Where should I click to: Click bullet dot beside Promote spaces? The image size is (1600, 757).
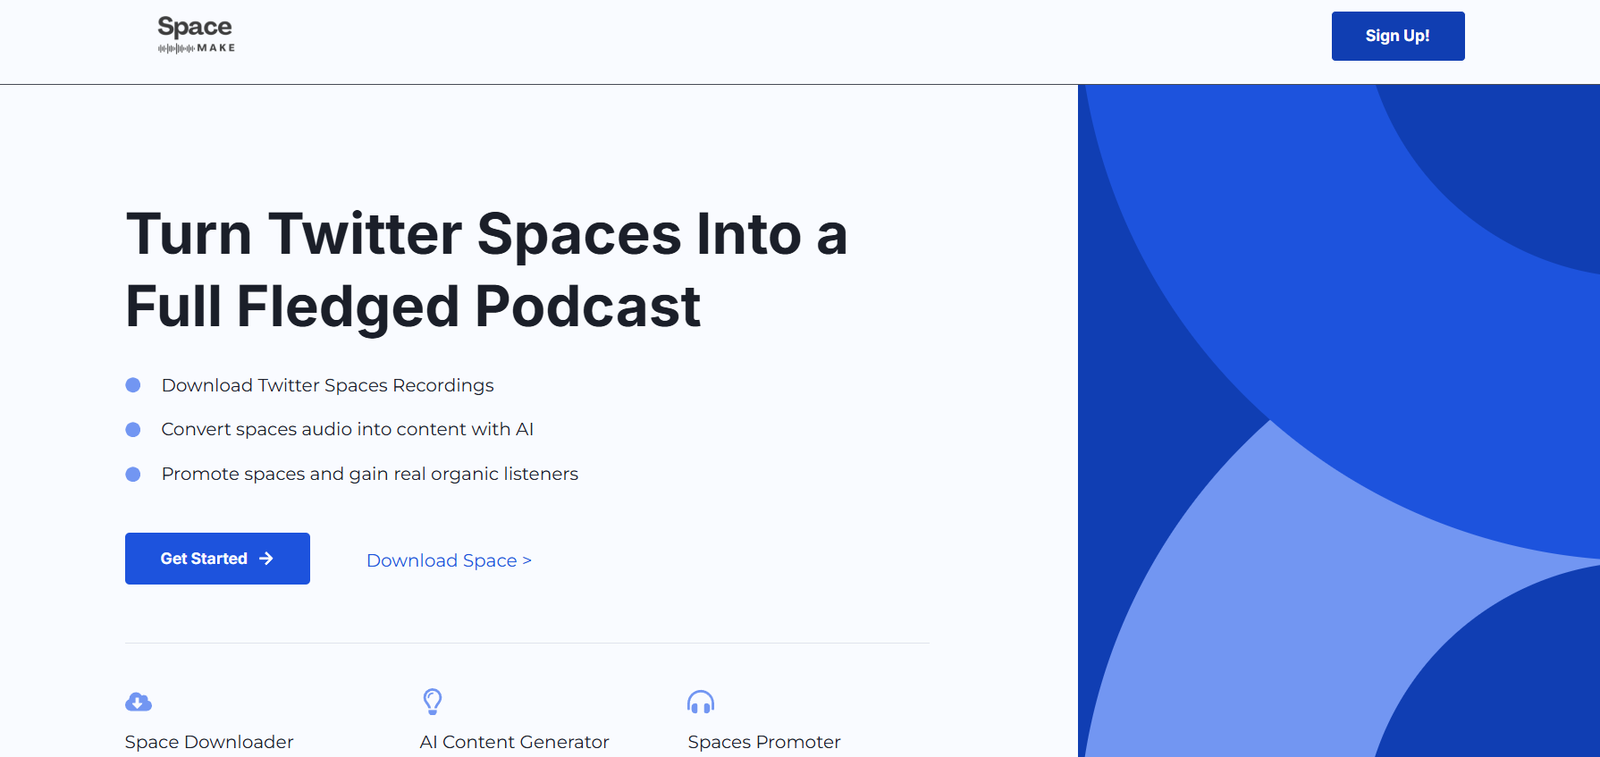(x=133, y=474)
